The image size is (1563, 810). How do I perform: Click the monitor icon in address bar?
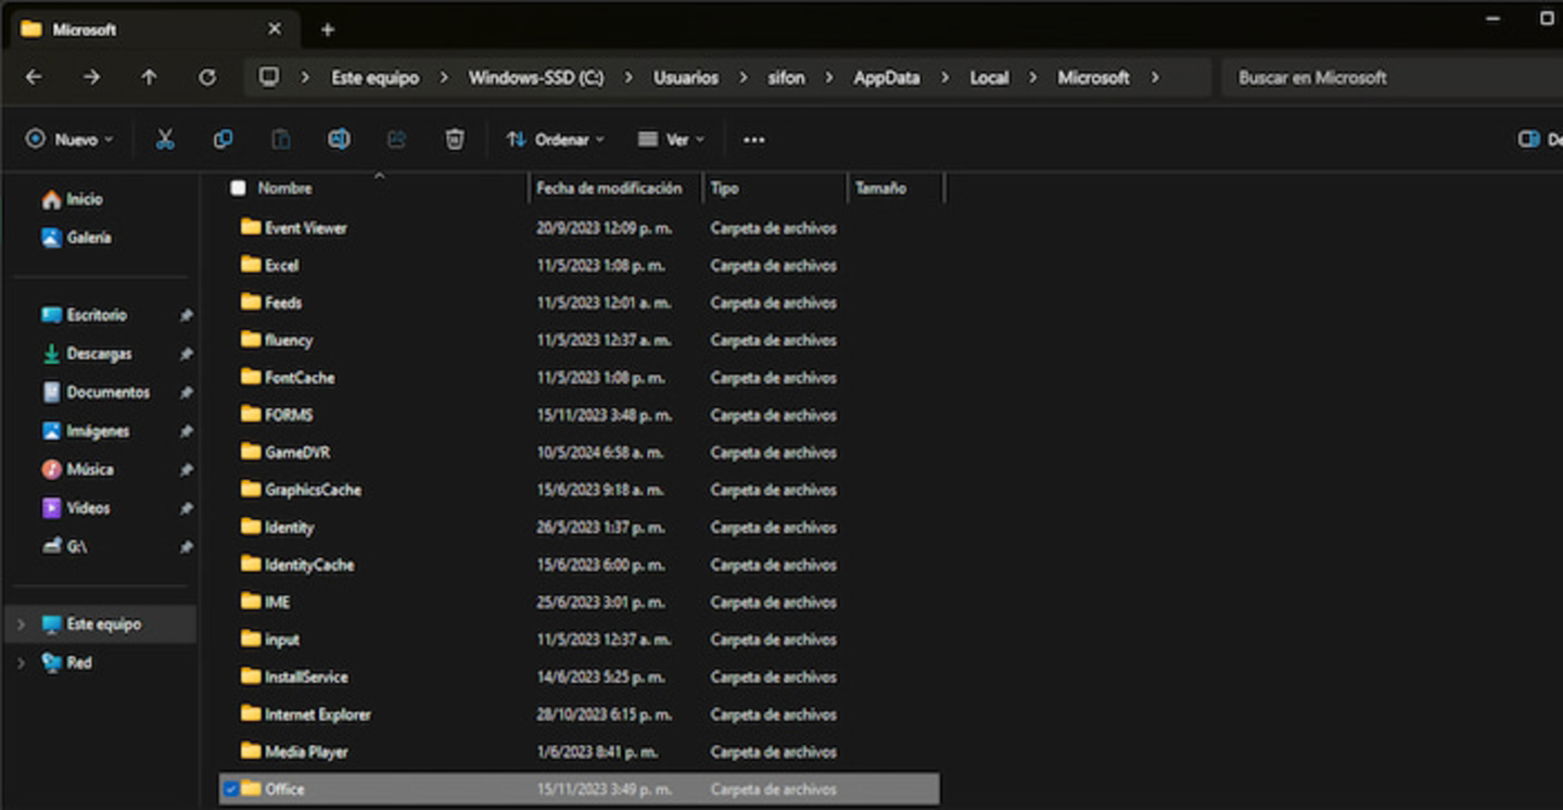coord(268,77)
